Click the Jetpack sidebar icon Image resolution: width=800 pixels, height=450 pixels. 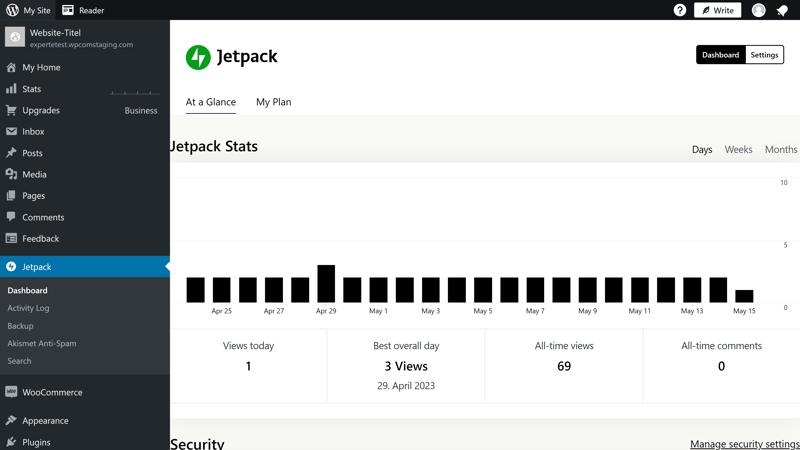tap(11, 267)
